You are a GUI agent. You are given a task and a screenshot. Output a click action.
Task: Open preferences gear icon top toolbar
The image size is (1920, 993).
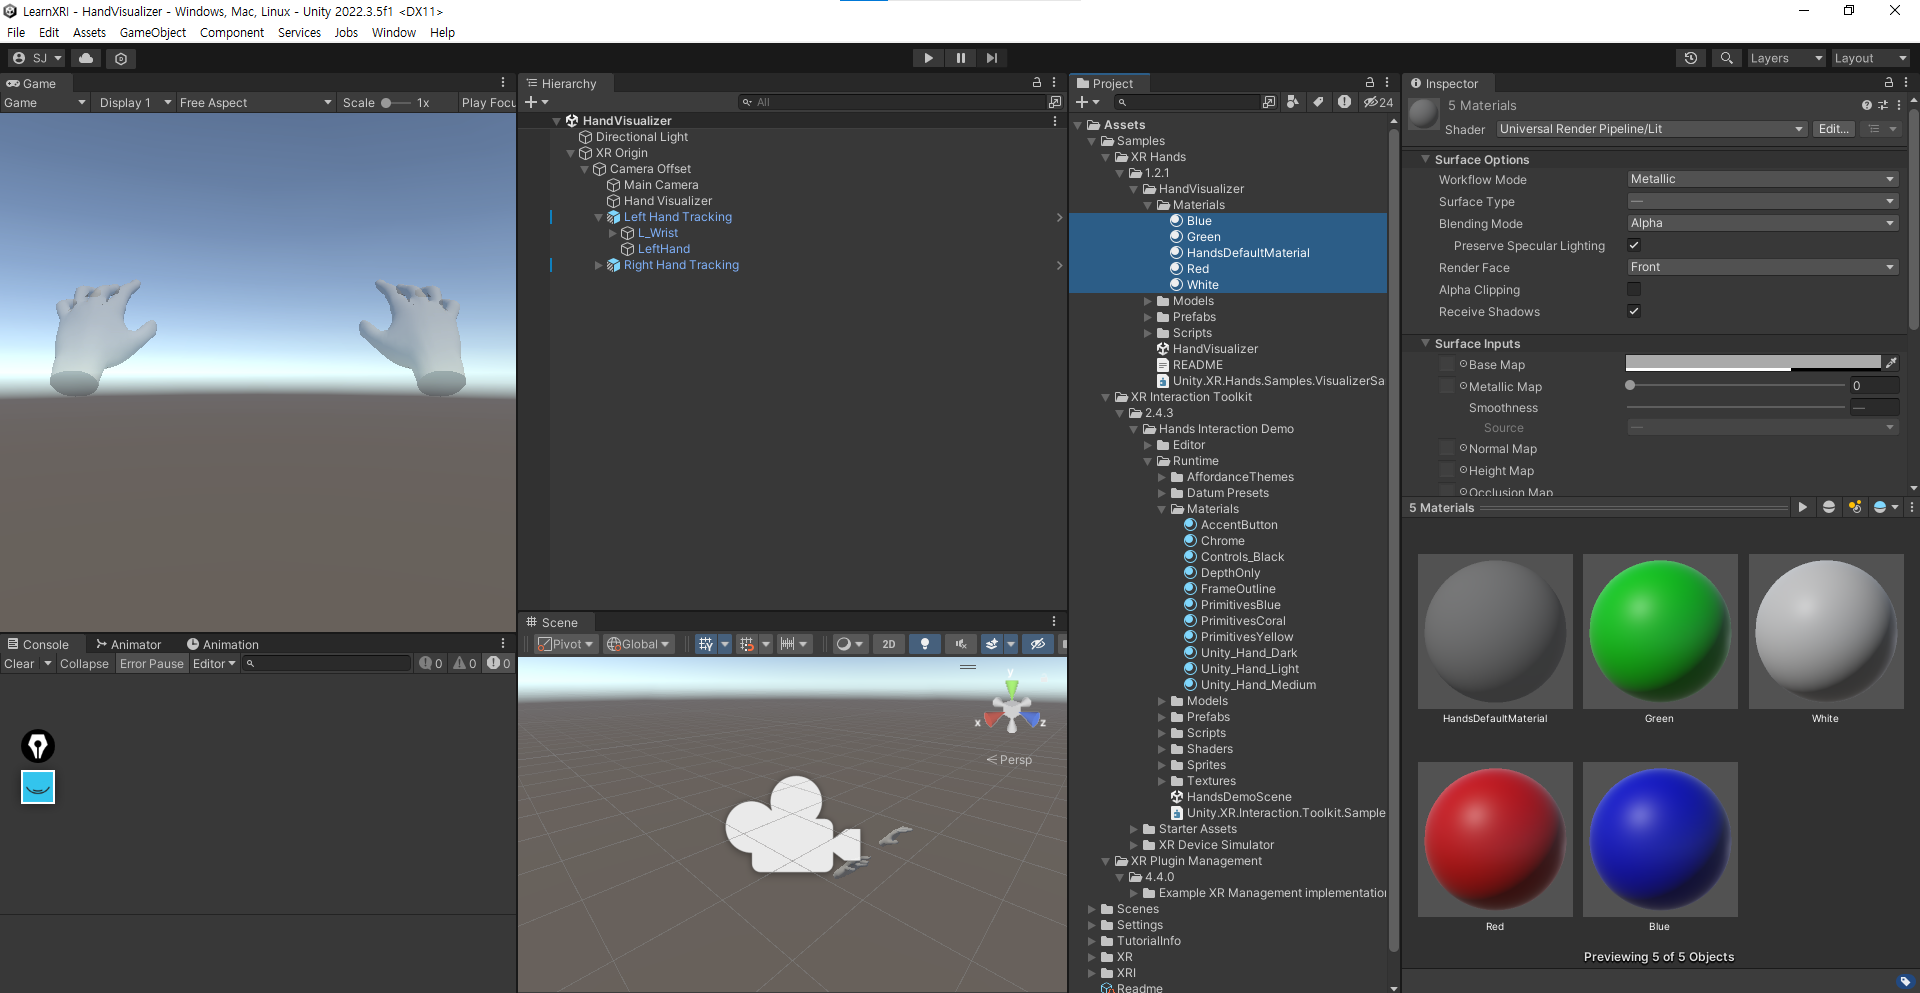tap(121, 58)
